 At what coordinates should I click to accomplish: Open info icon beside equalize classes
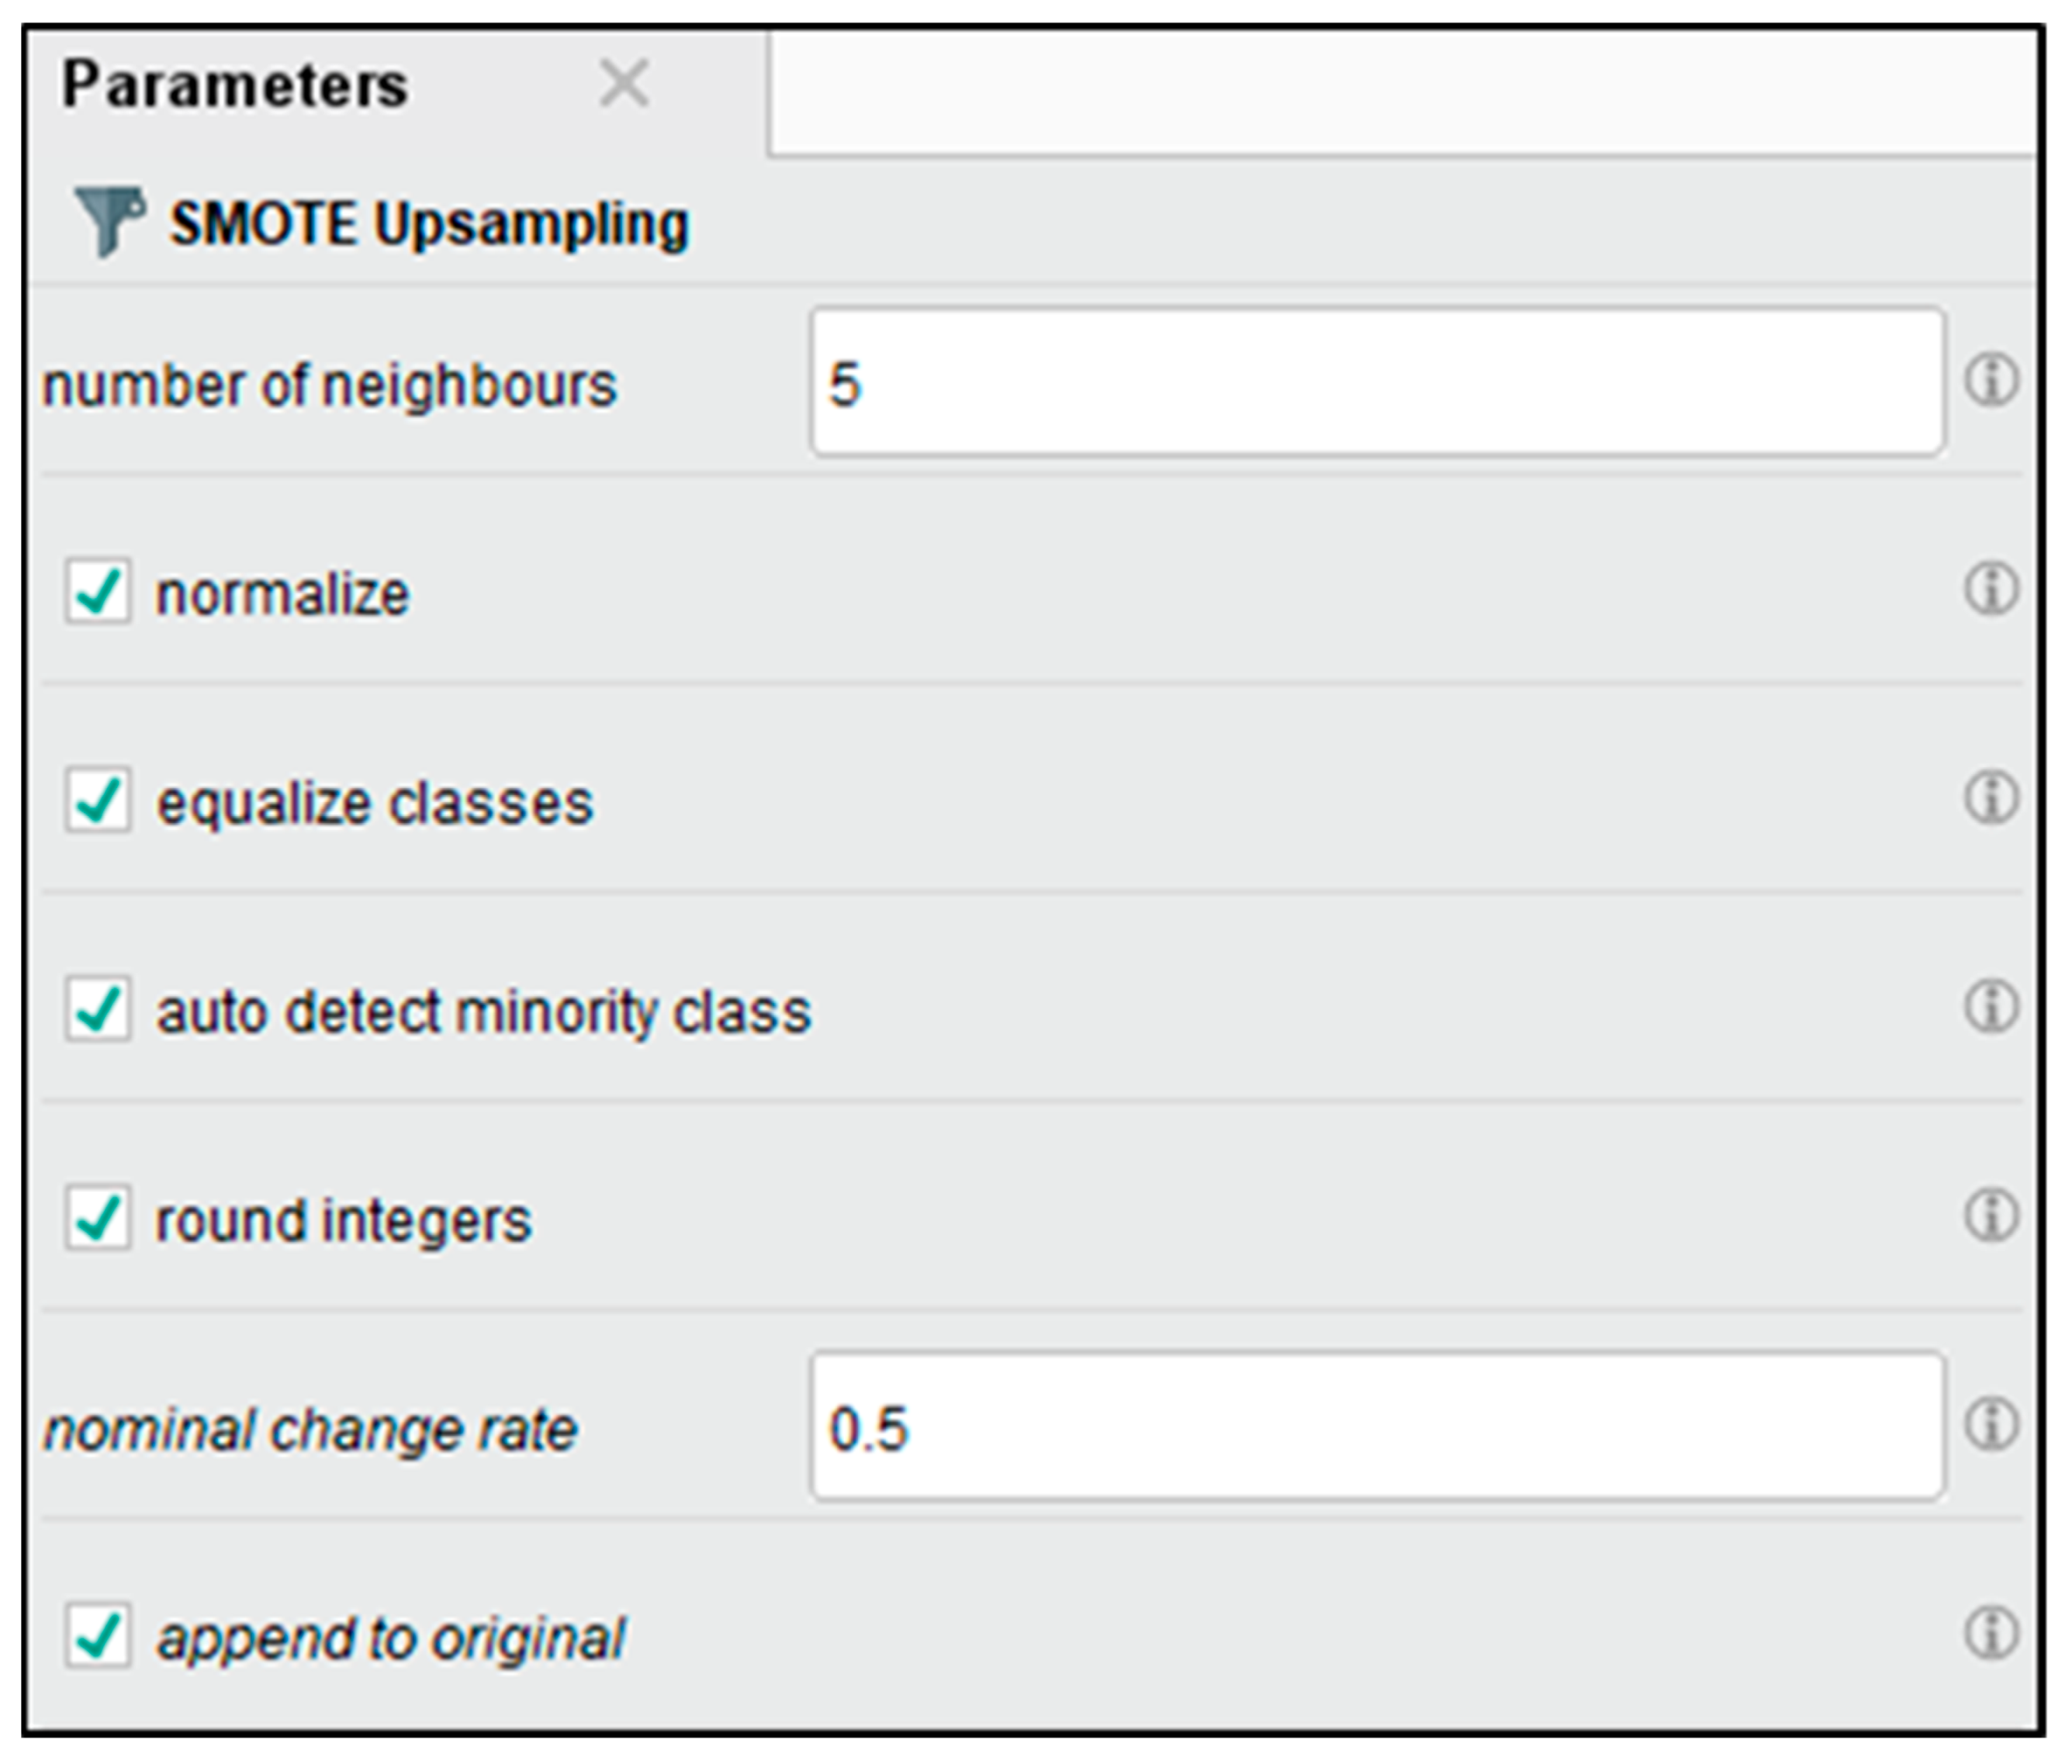coord(1991,799)
